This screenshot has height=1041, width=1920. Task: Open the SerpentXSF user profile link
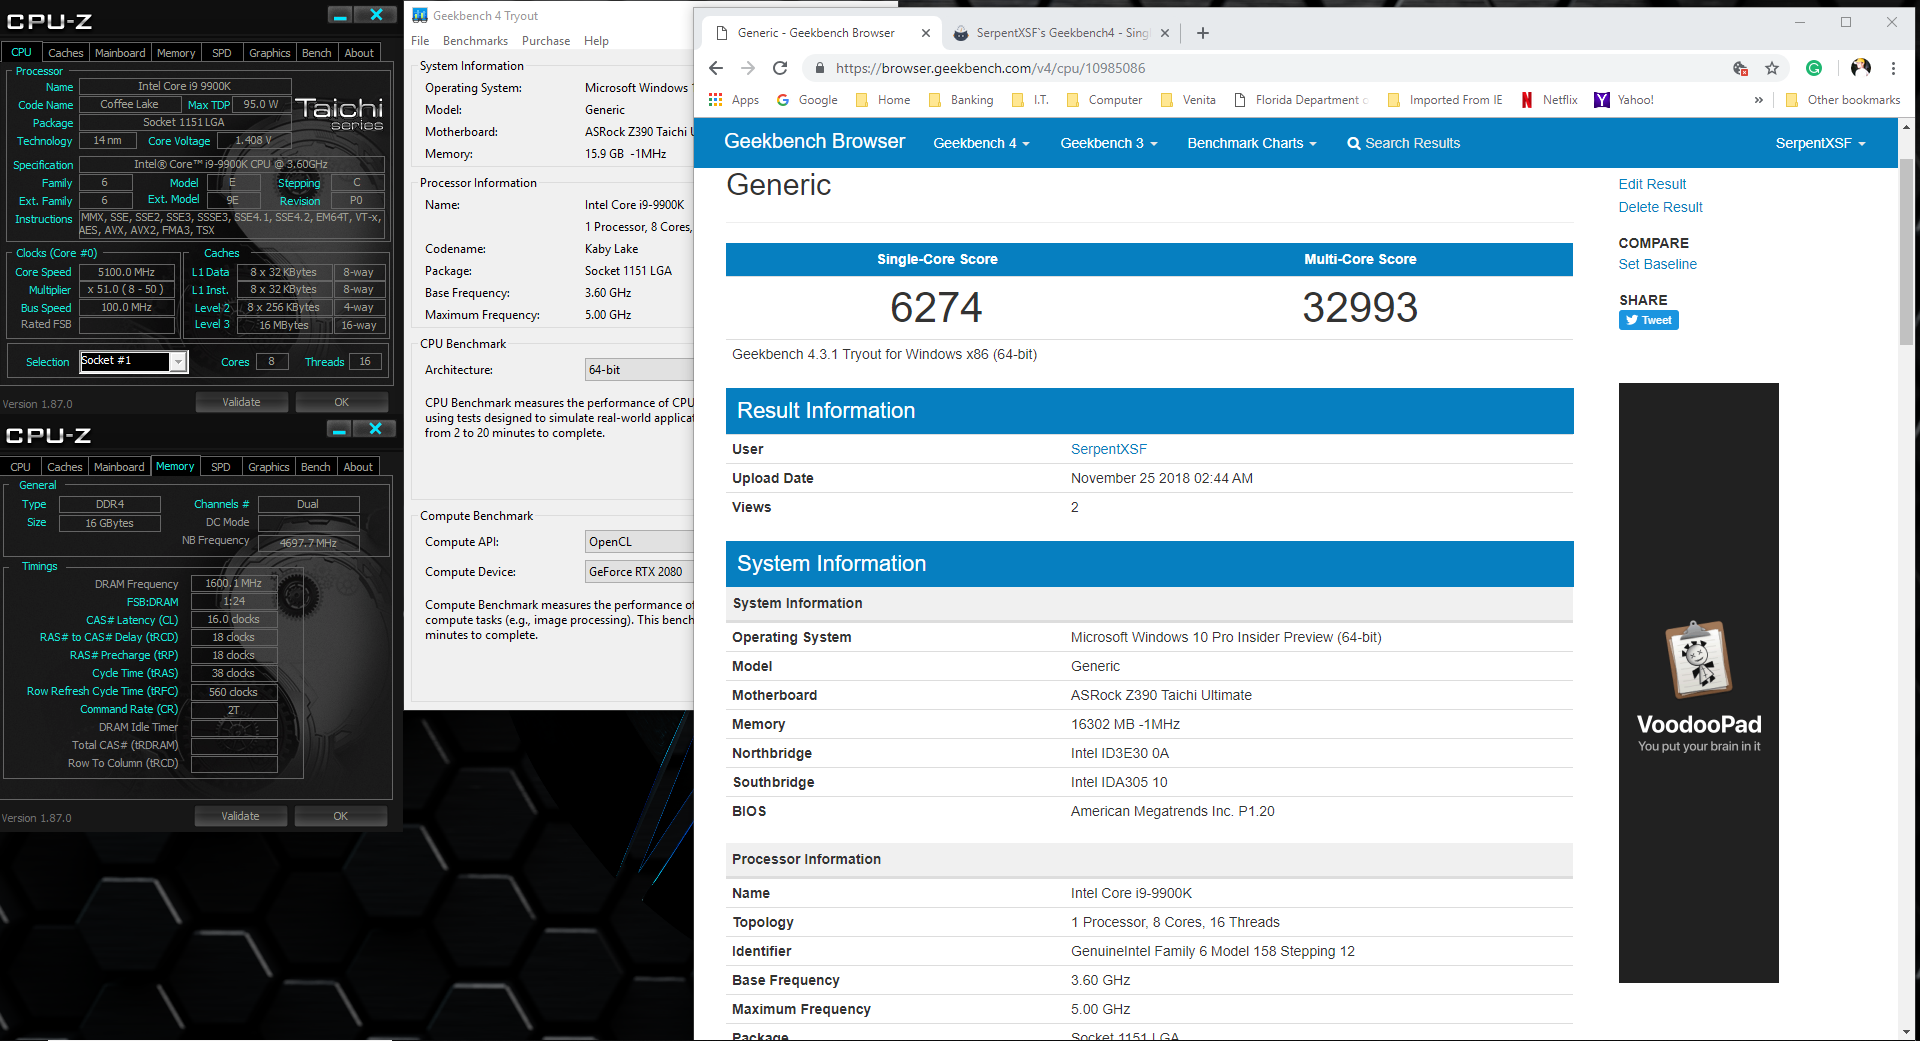click(x=1109, y=449)
